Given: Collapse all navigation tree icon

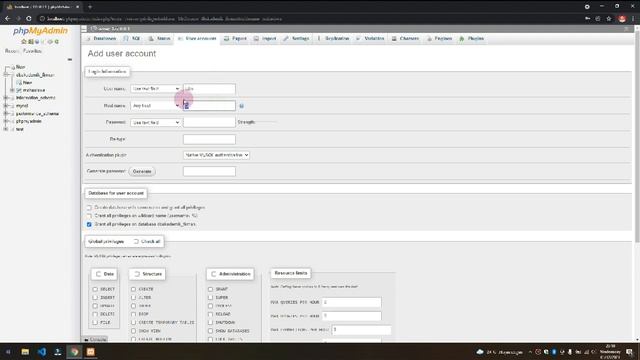Looking at the screenshot, I should coord(70,60).
